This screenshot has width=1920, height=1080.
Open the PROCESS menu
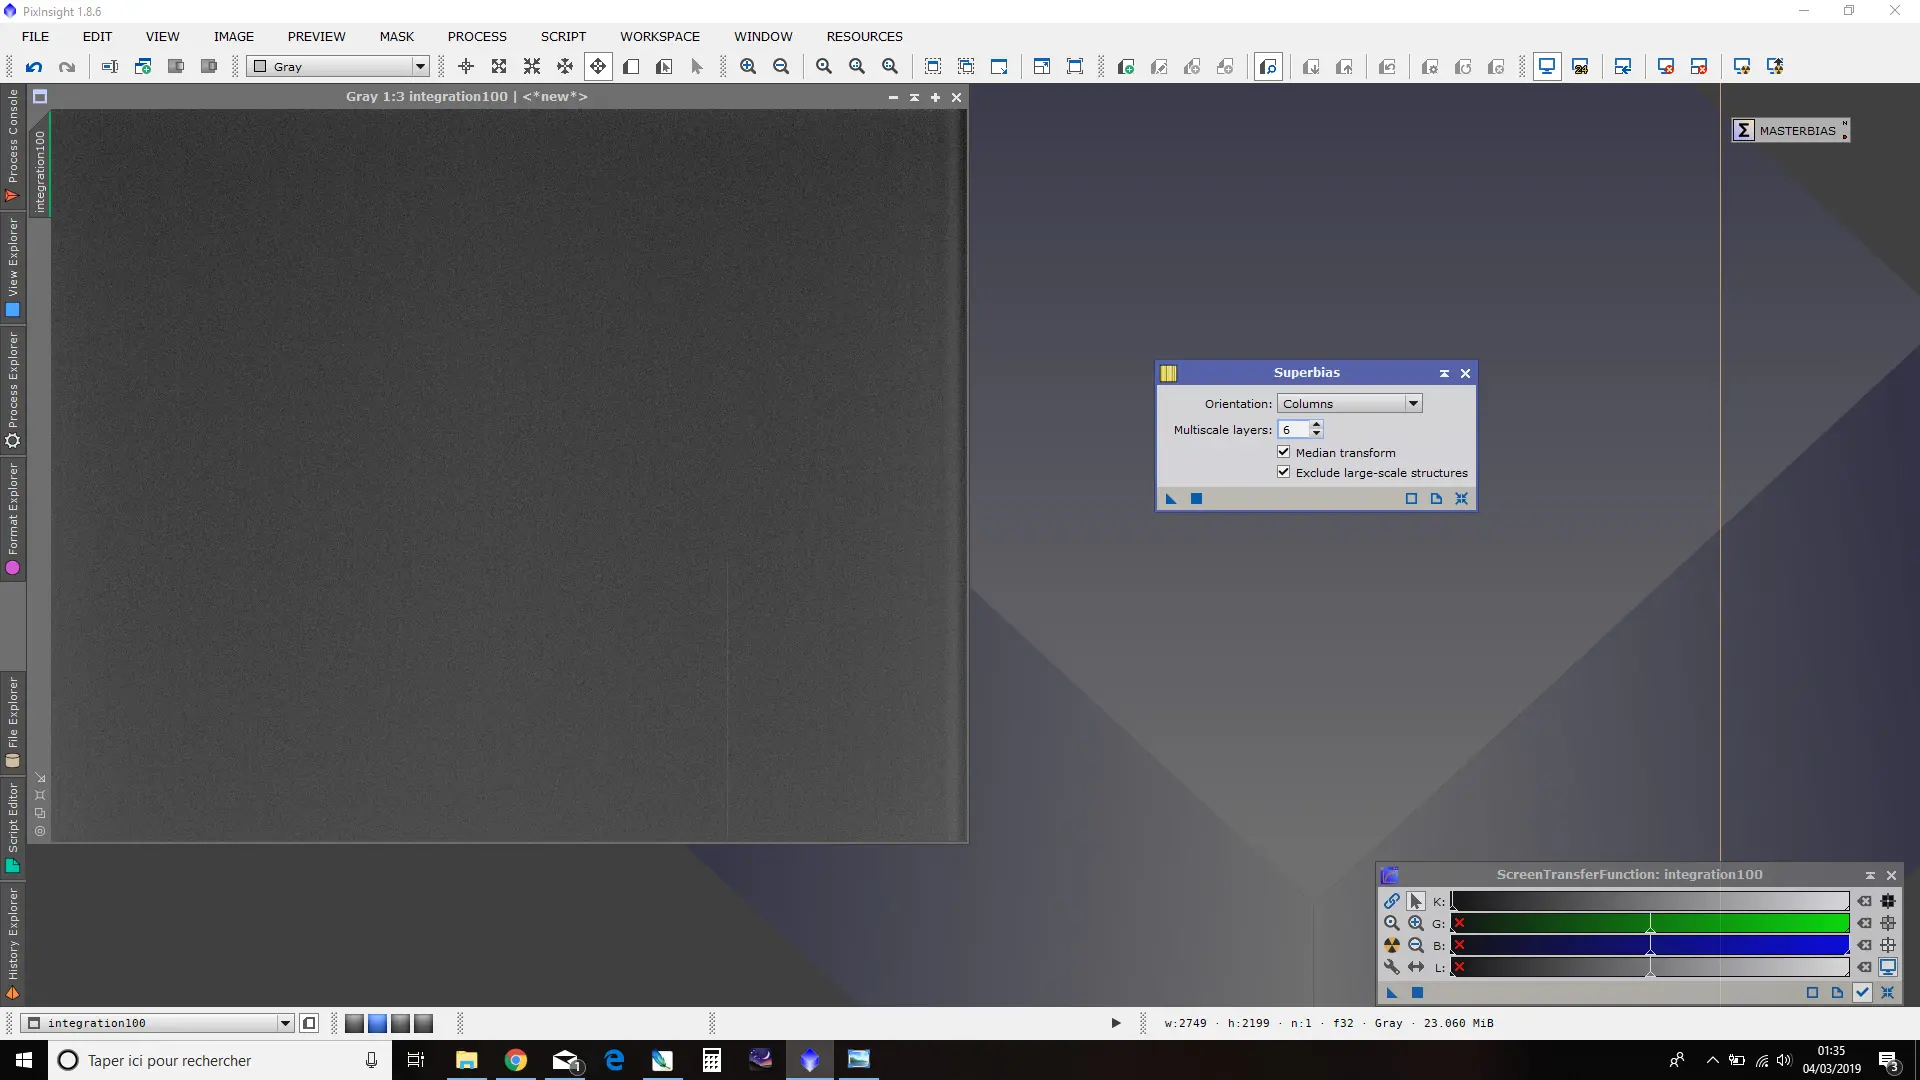(x=477, y=37)
